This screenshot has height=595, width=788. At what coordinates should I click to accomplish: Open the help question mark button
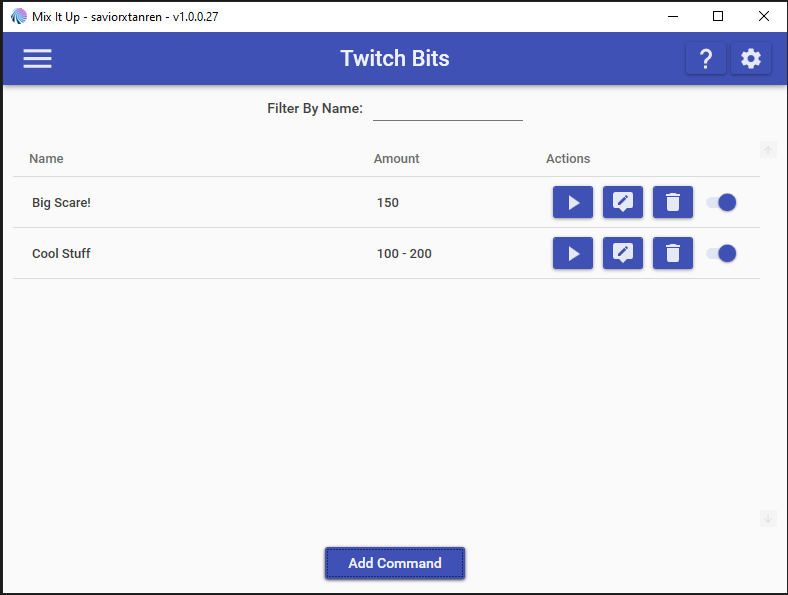point(706,58)
